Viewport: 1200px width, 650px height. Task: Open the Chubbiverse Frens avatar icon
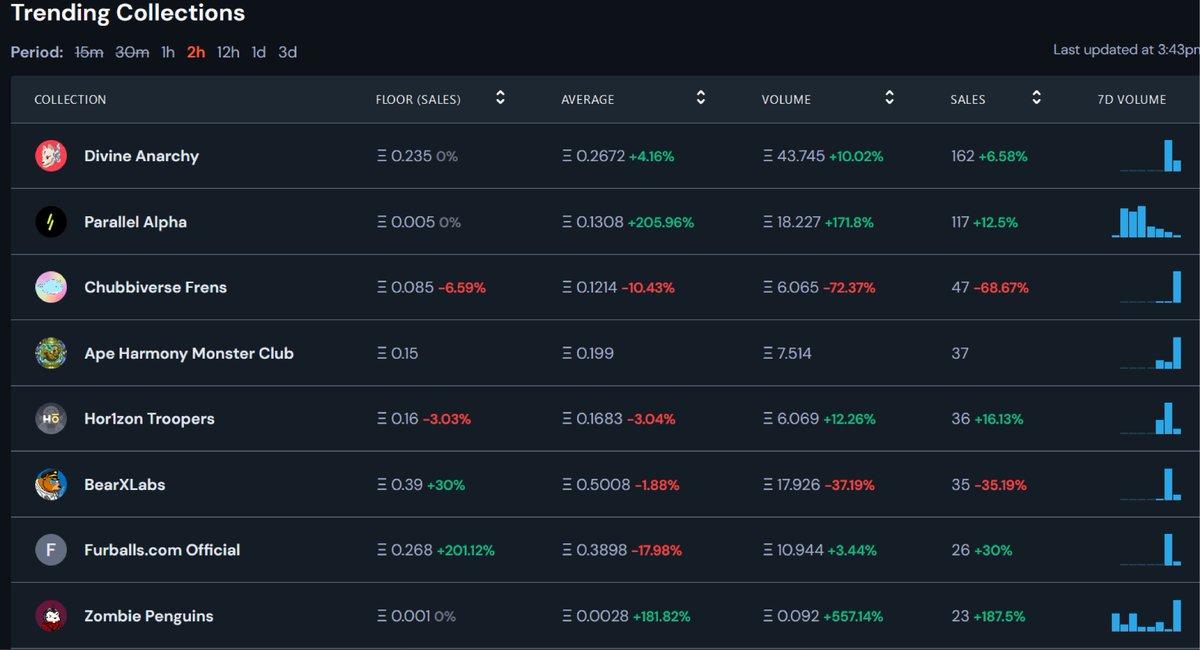tap(51, 287)
